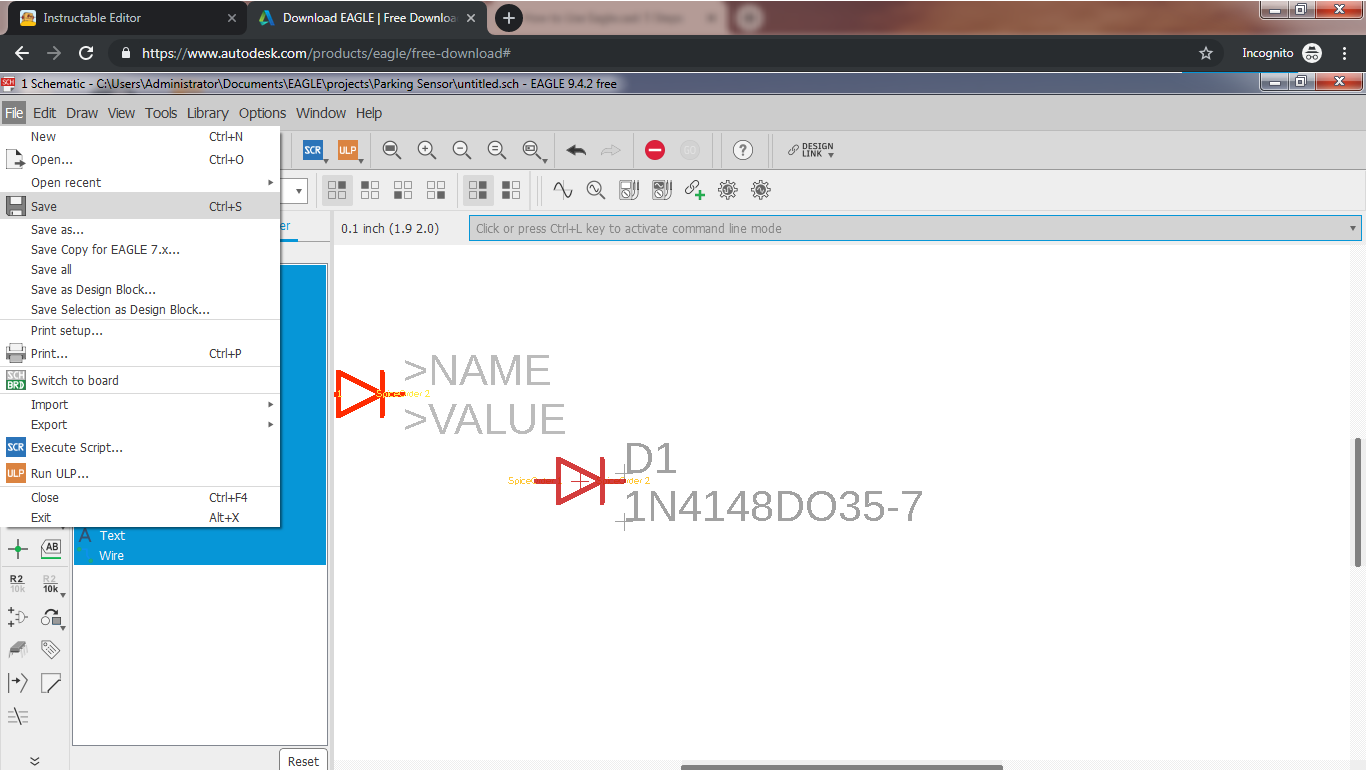Open the Options menu
The image size is (1368, 770).
pyautogui.click(x=263, y=113)
